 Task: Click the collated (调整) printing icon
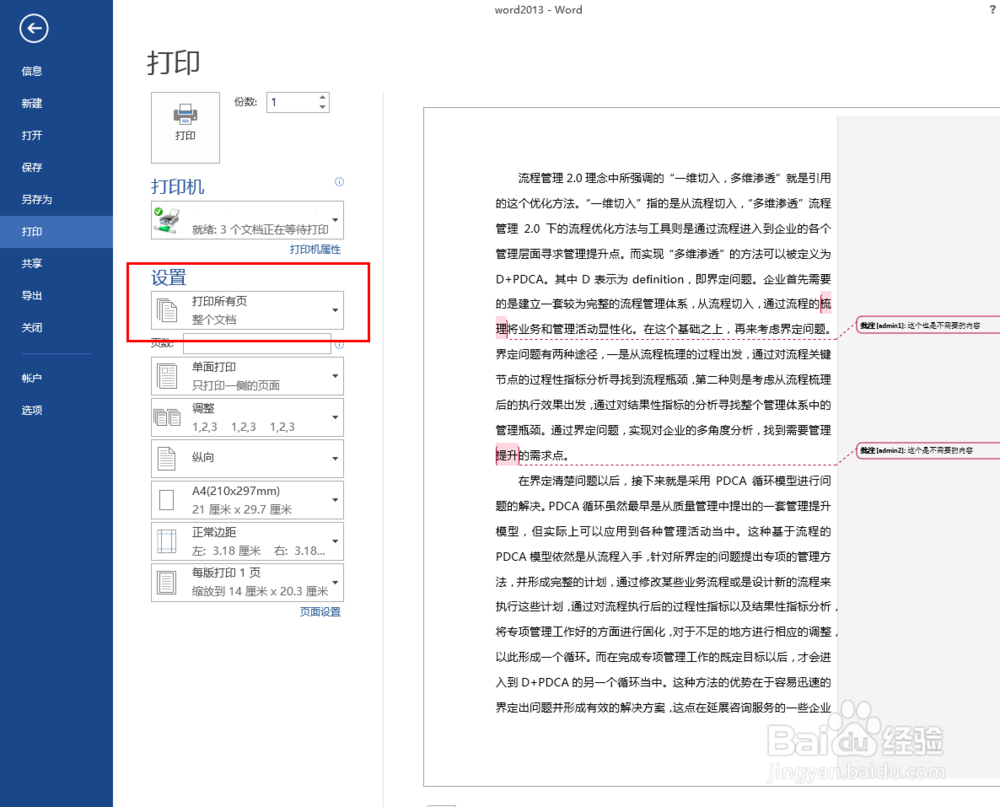pyautogui.click(x=167, y=417)
